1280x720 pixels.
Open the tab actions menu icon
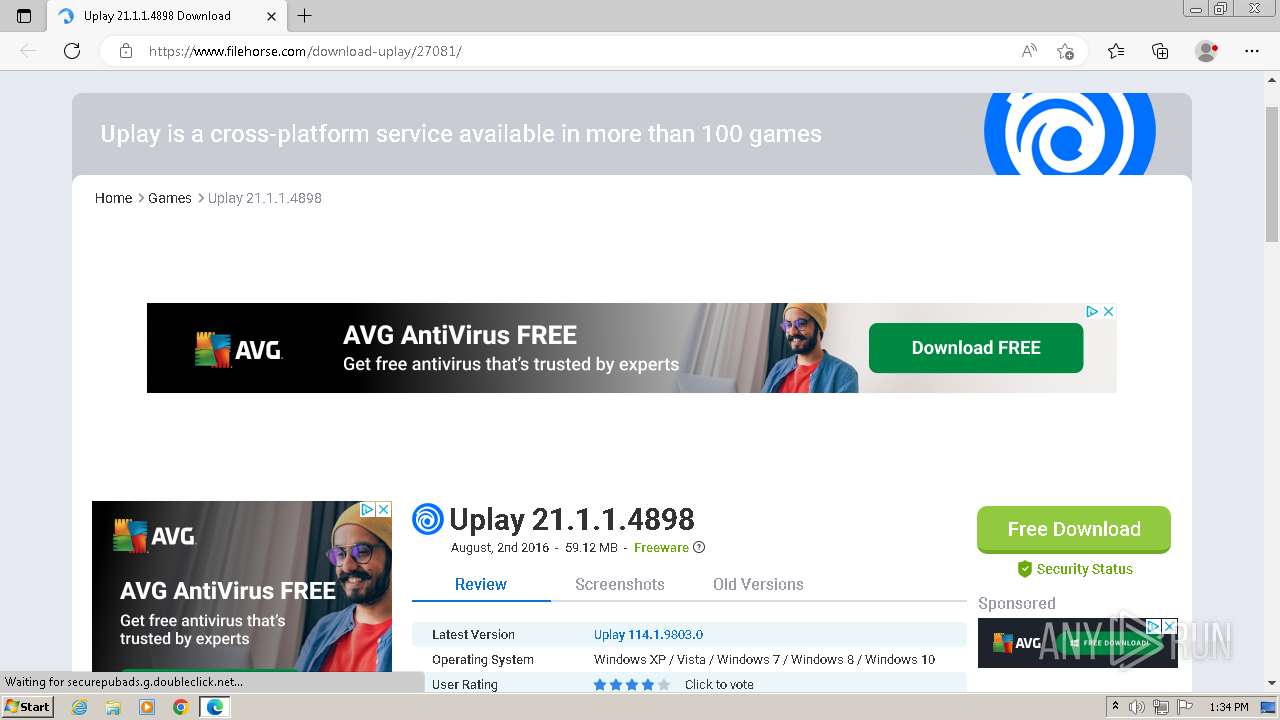tap(24, 16)
